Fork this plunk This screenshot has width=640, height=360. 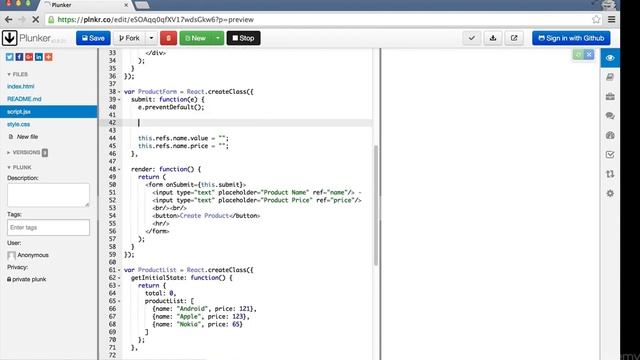tap(129, 38)
